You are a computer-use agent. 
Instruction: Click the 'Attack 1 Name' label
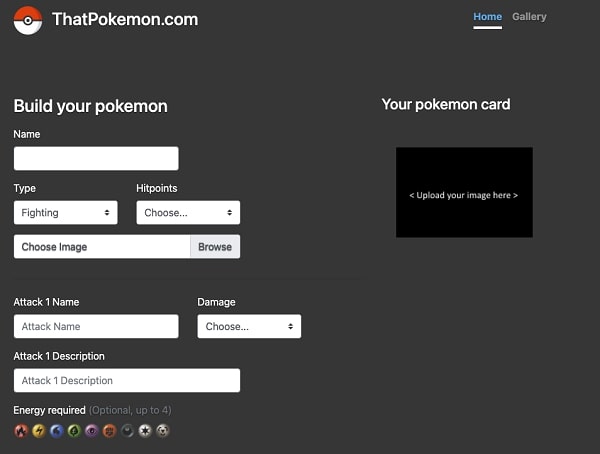(46, 302)
